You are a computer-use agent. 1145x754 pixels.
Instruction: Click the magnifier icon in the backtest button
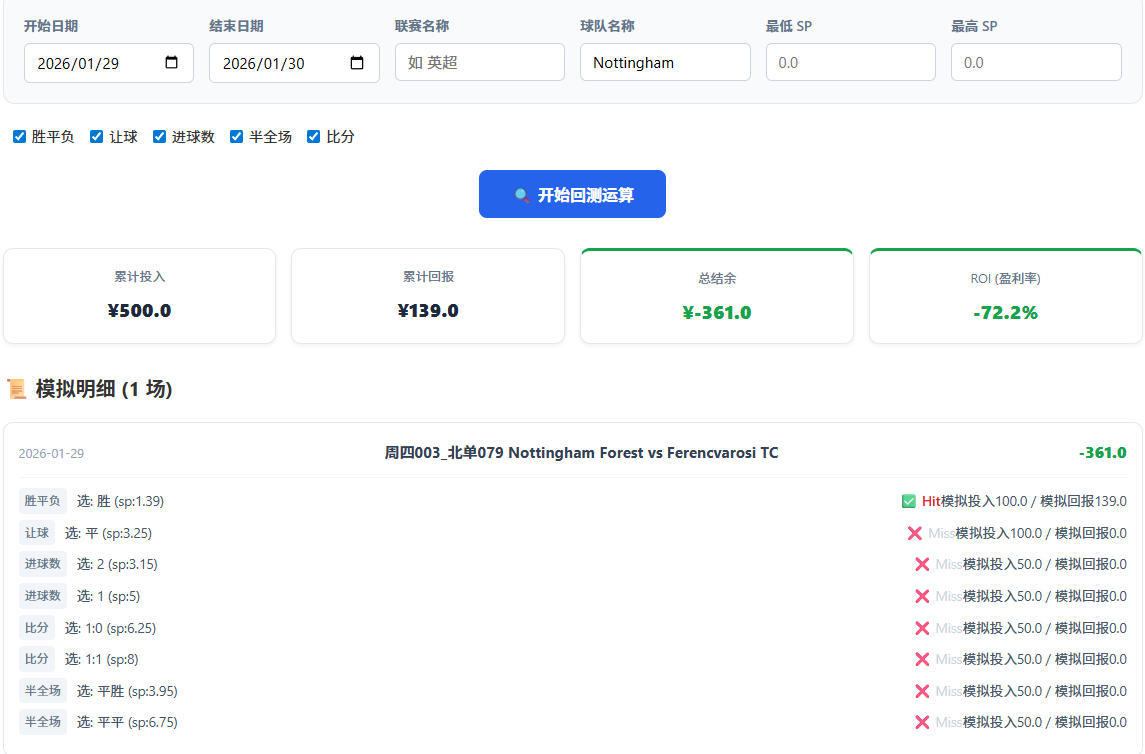point(522,195)
